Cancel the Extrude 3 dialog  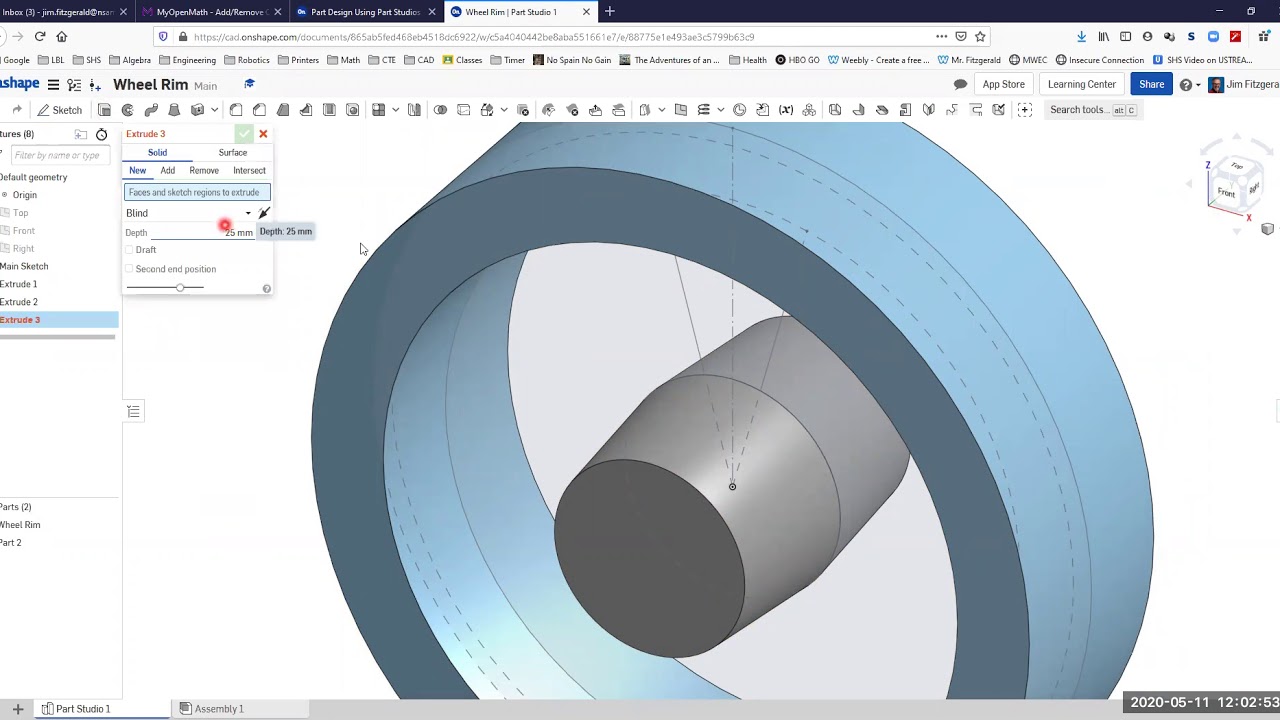pos(263,134)
